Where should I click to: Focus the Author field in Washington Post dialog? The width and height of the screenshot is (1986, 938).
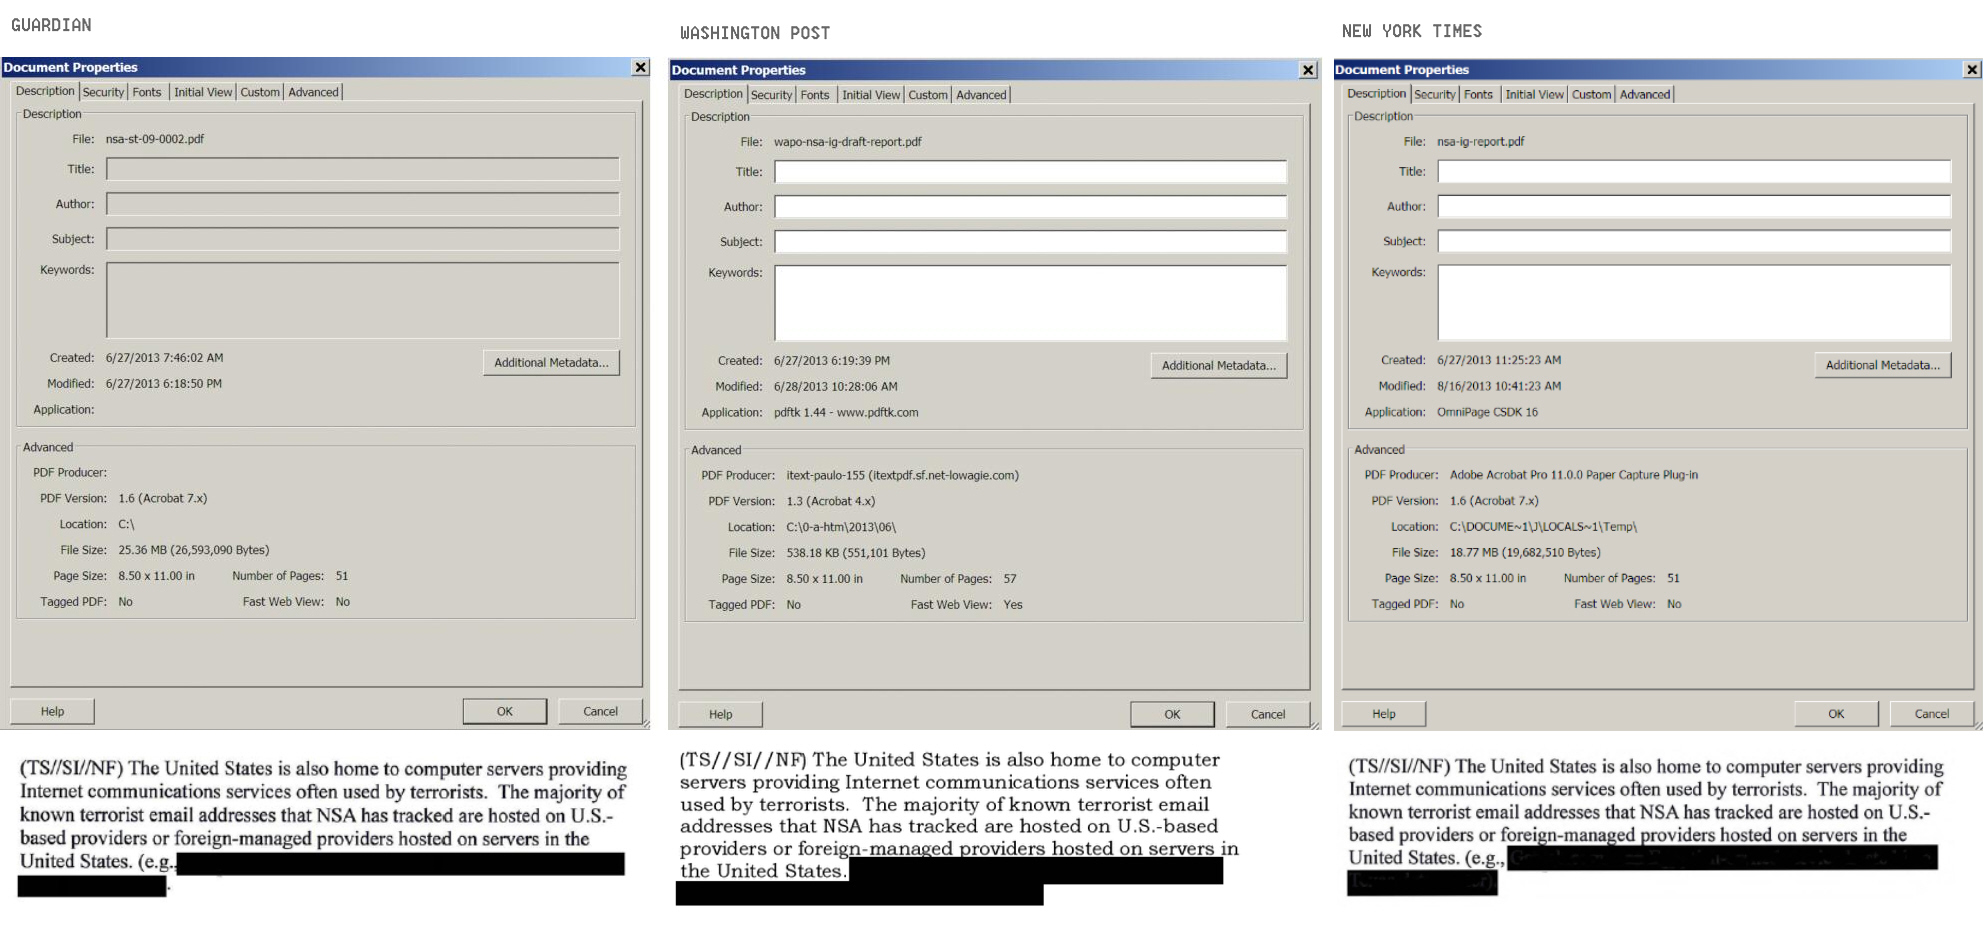click(1031, 207)
